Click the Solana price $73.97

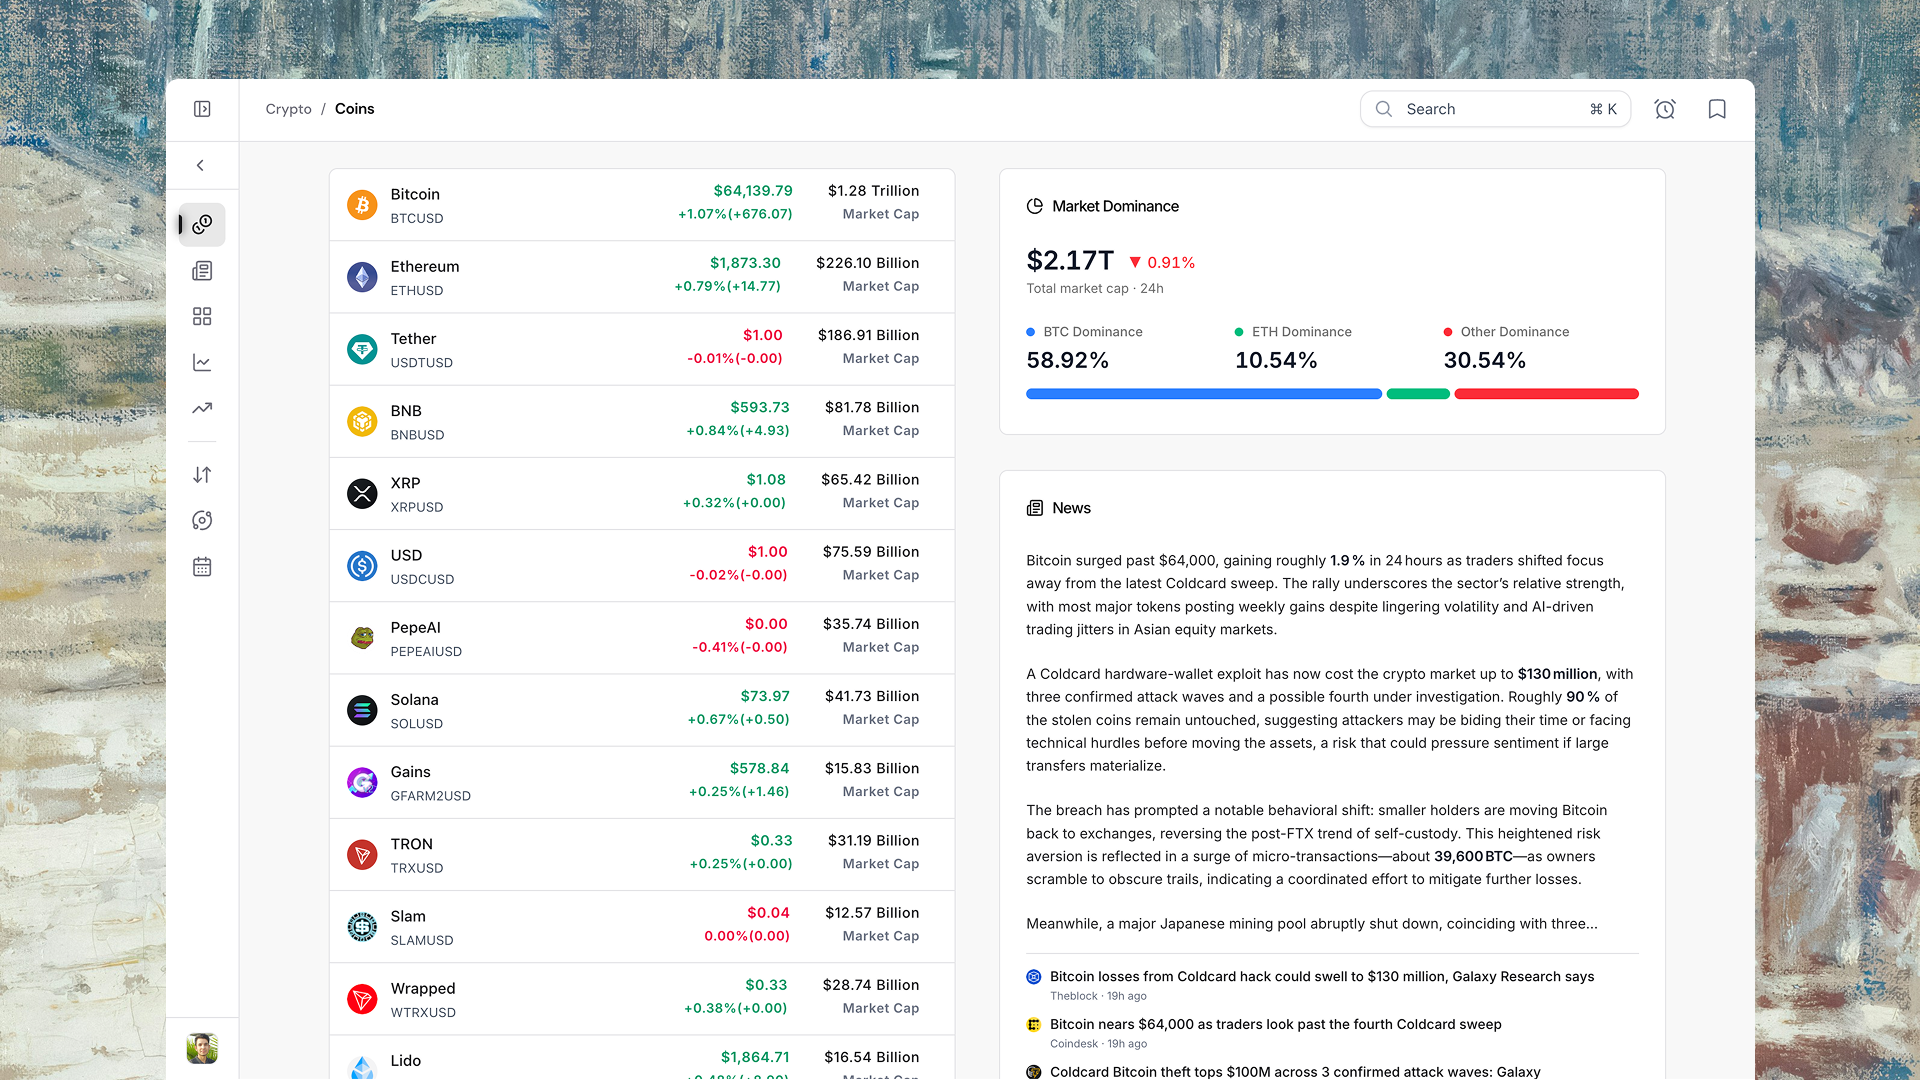pos(765,696)
